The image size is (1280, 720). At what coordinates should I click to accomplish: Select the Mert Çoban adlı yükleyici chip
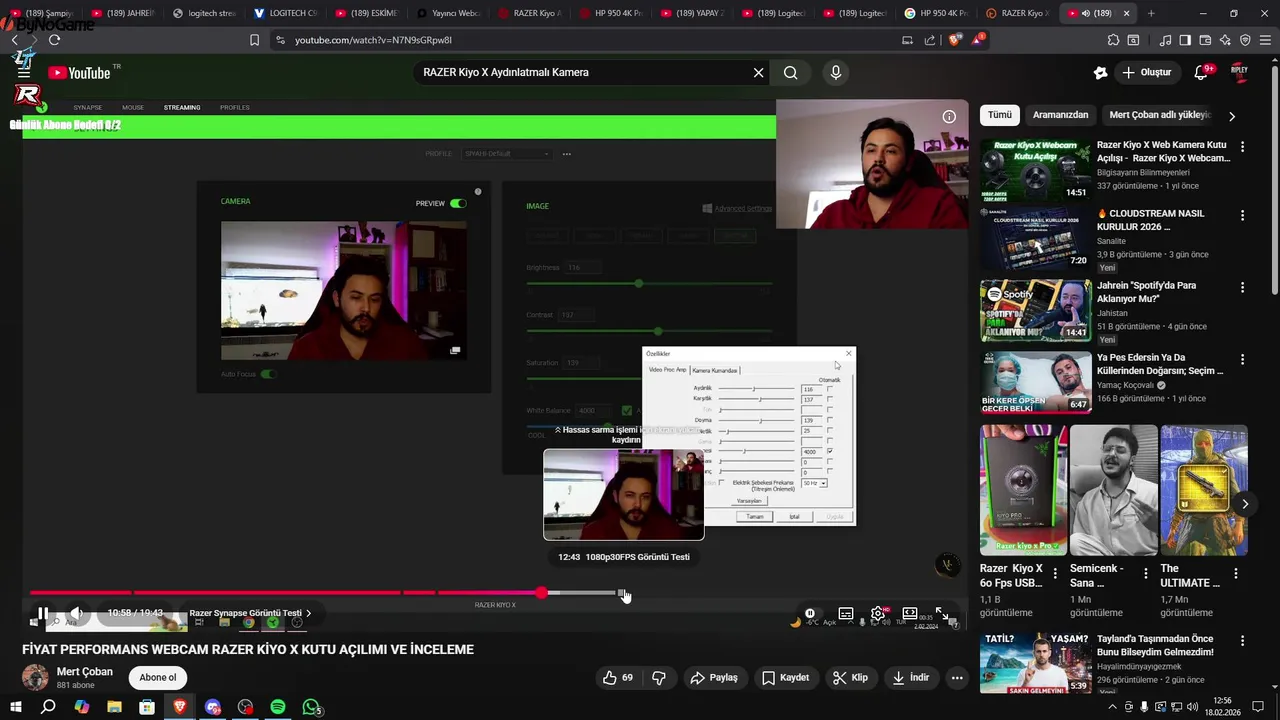(x=1160, y=115)
